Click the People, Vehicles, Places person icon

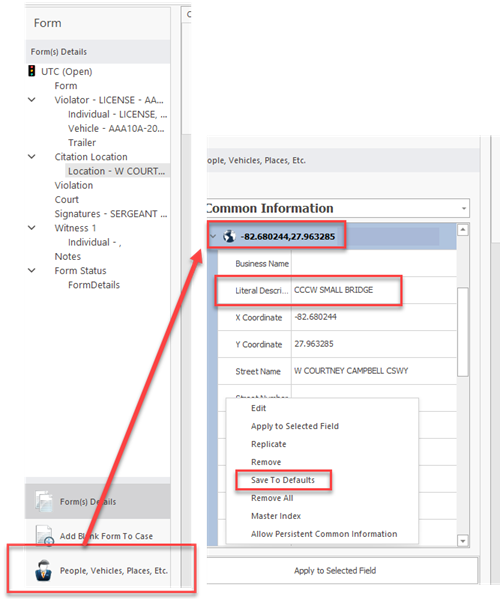point(44,570)
